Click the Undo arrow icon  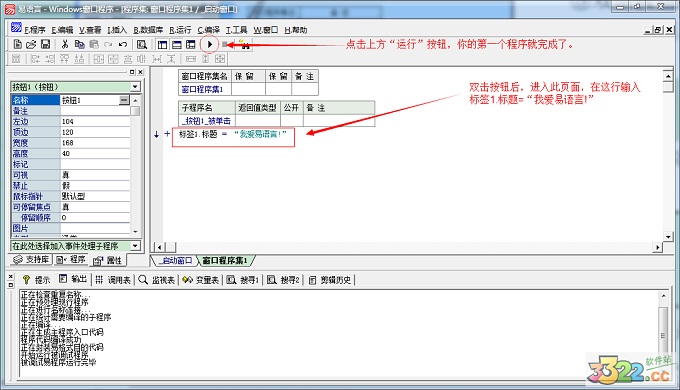(123, 44)
